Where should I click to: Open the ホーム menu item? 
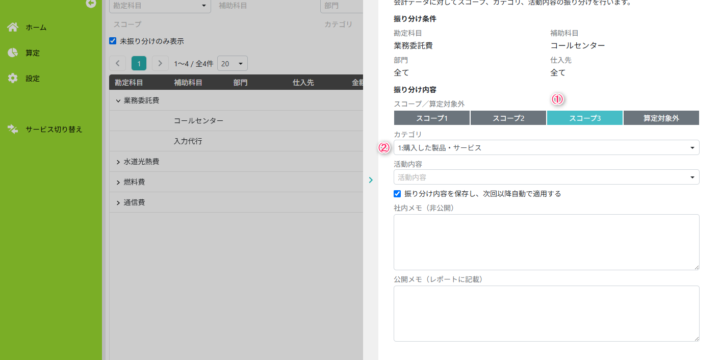(36, 28)
